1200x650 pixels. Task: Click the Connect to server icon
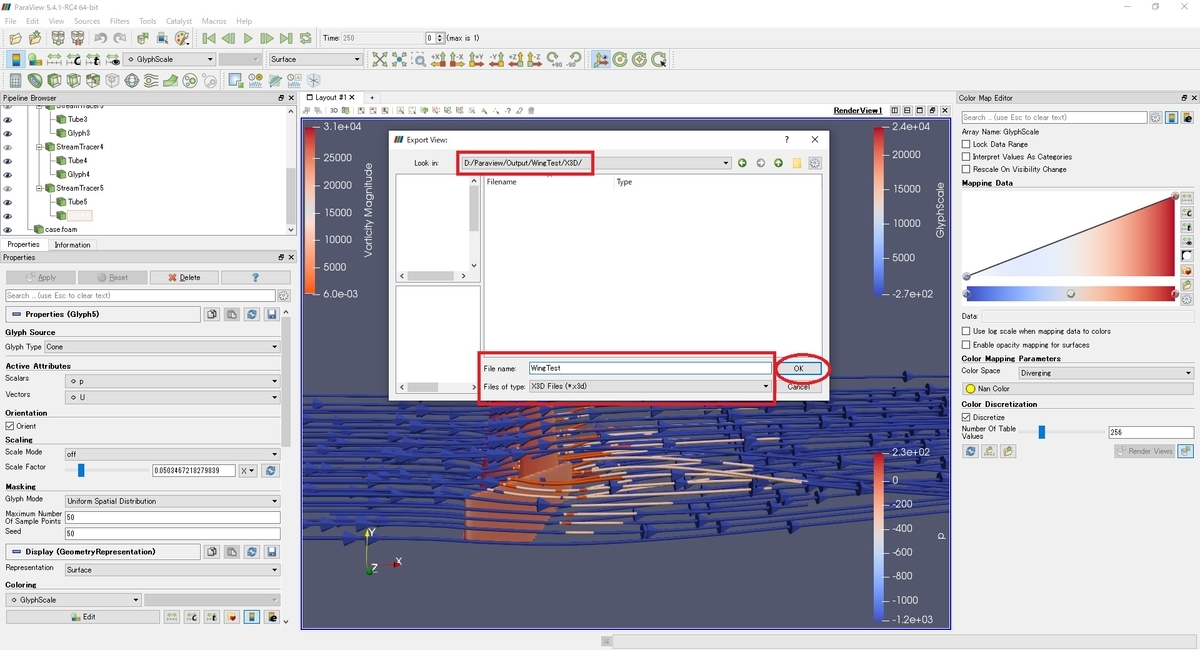point(58,38)
